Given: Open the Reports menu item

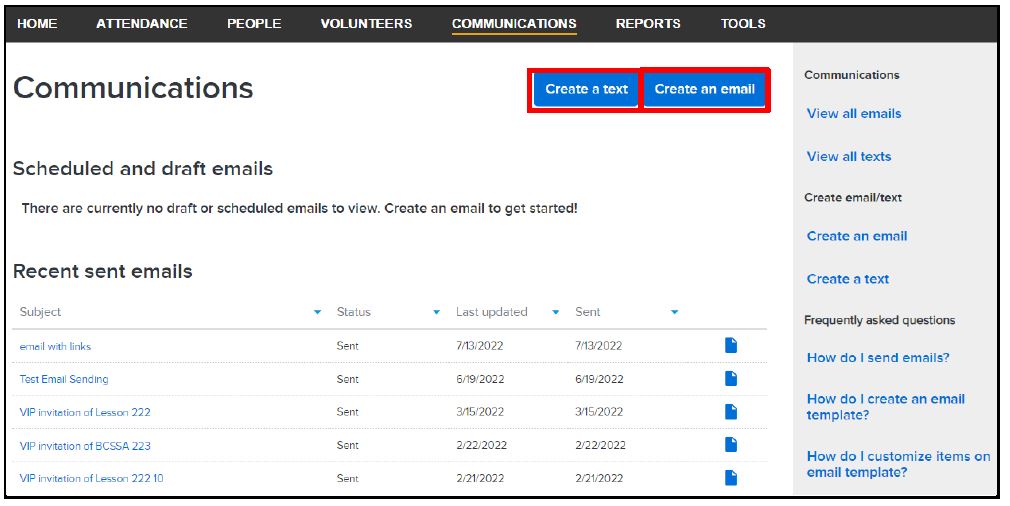Looking at the screenshot, I should (648, 23).
